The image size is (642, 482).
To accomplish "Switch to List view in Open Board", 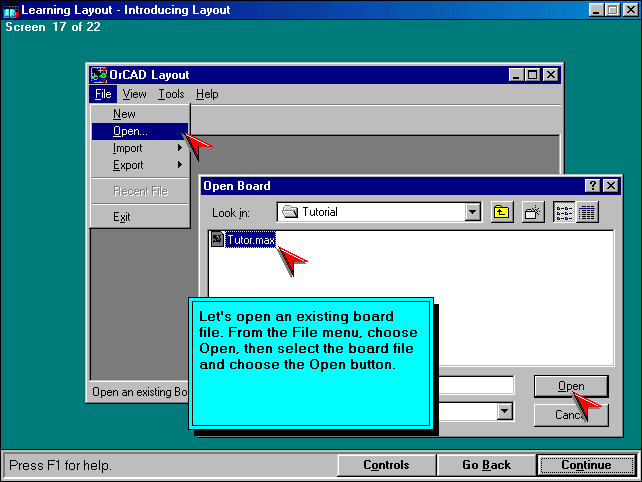I will (564, 212).
